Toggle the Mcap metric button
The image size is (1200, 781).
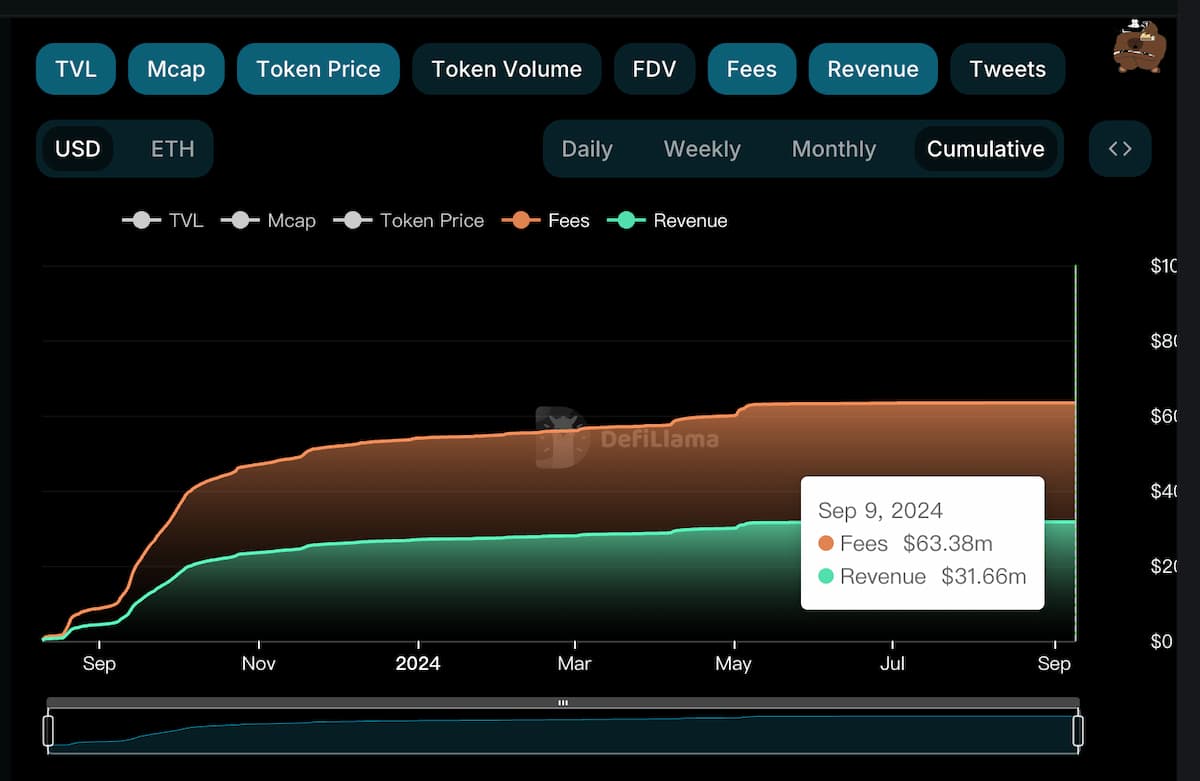coord(176,69)
